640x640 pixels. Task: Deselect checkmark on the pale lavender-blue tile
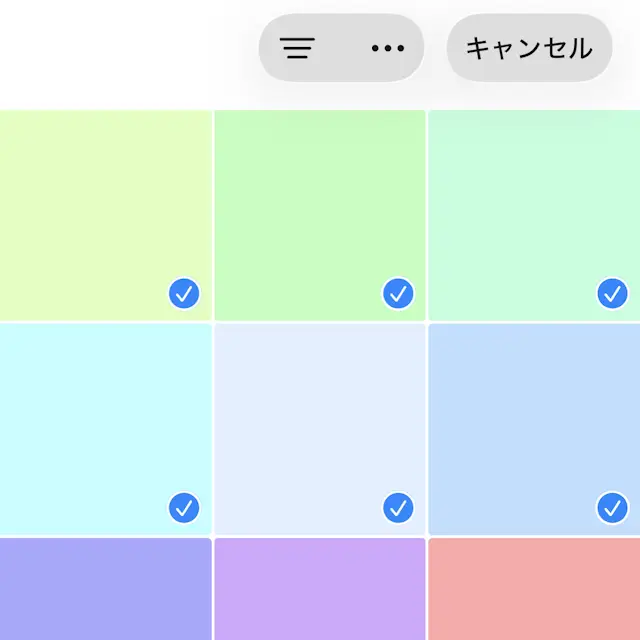398,508
